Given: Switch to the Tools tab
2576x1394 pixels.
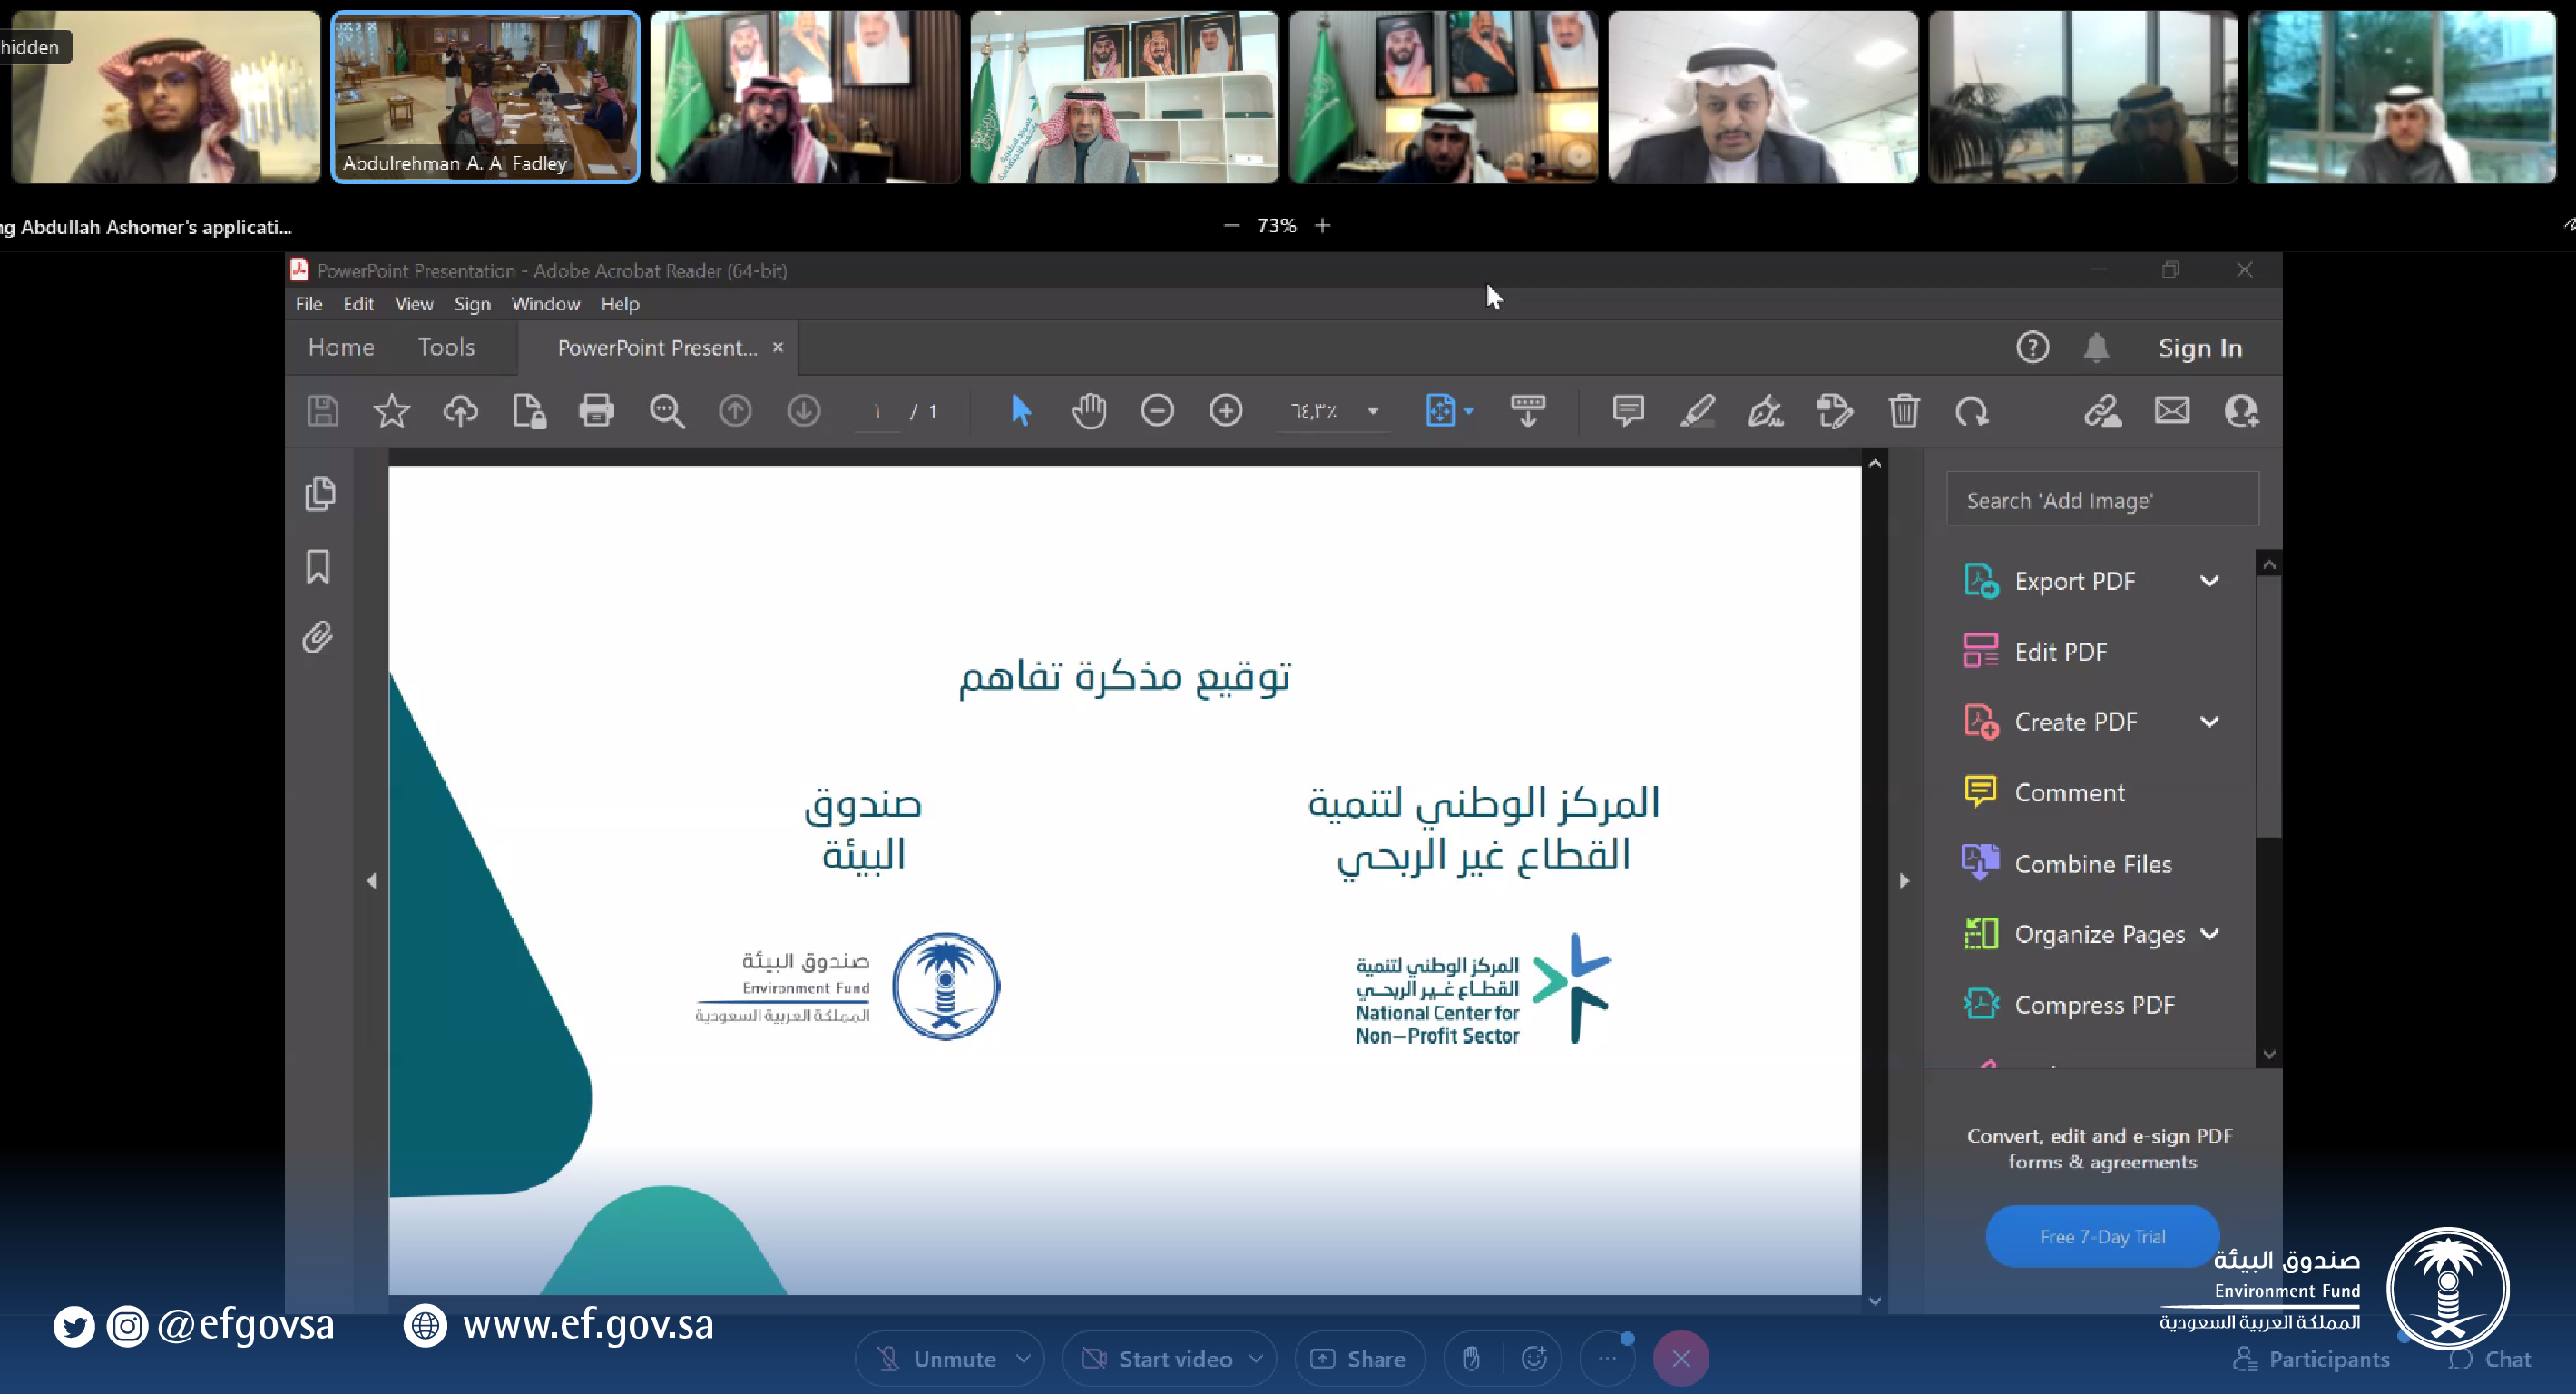Looking at the screenshot, I should point(446,347).
